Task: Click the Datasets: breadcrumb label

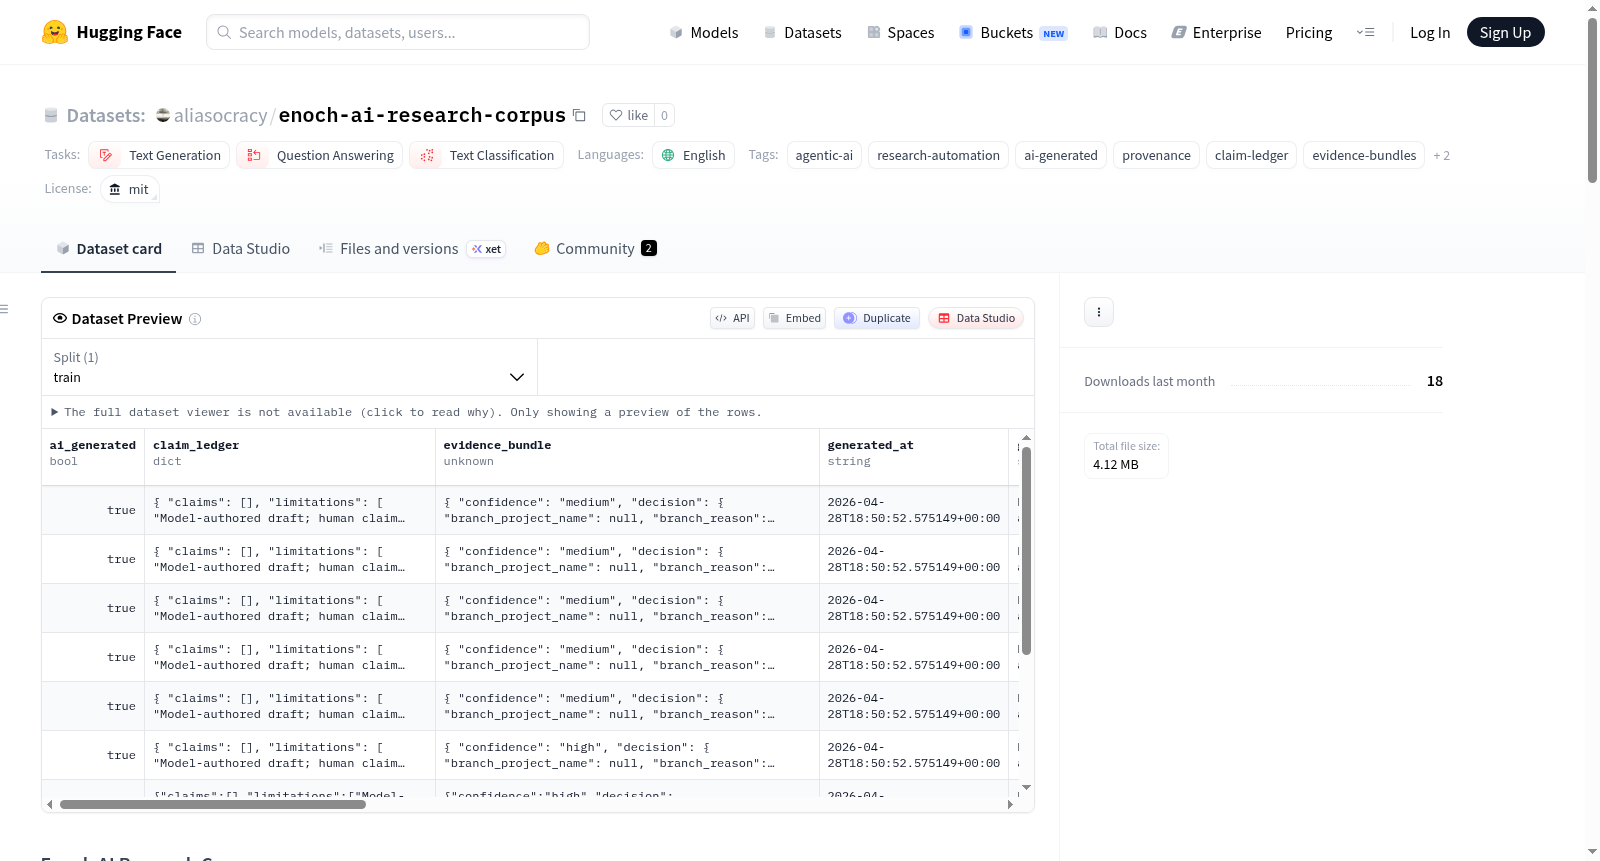Action: [x=106, y=116]
